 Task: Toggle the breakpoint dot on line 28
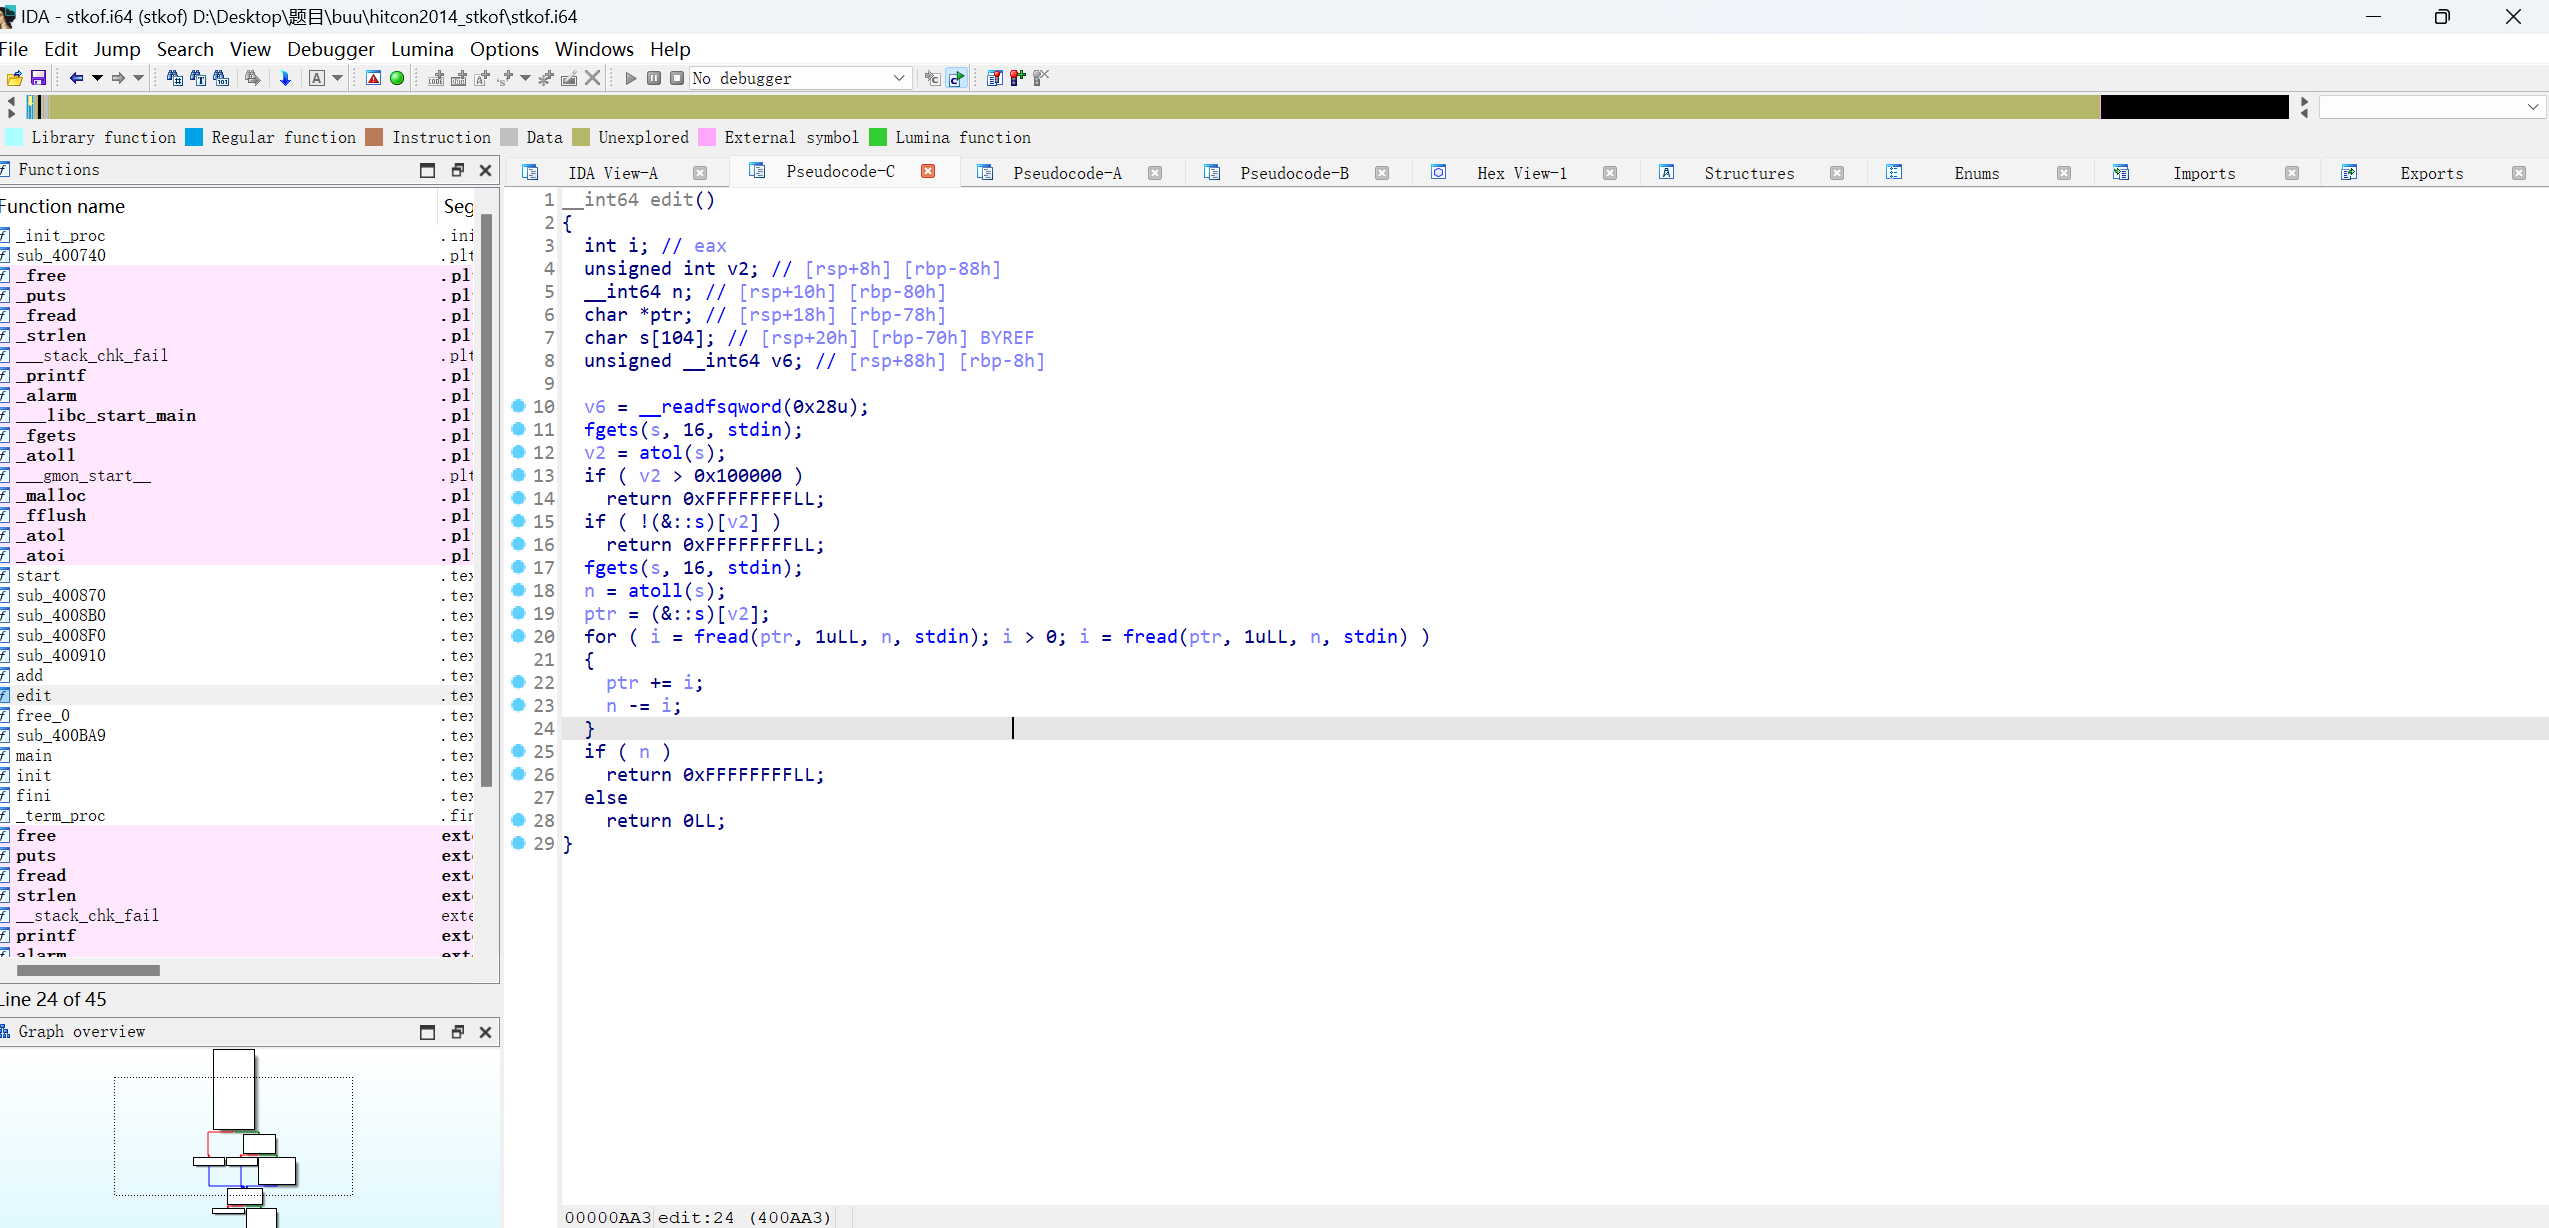[518, 820]
